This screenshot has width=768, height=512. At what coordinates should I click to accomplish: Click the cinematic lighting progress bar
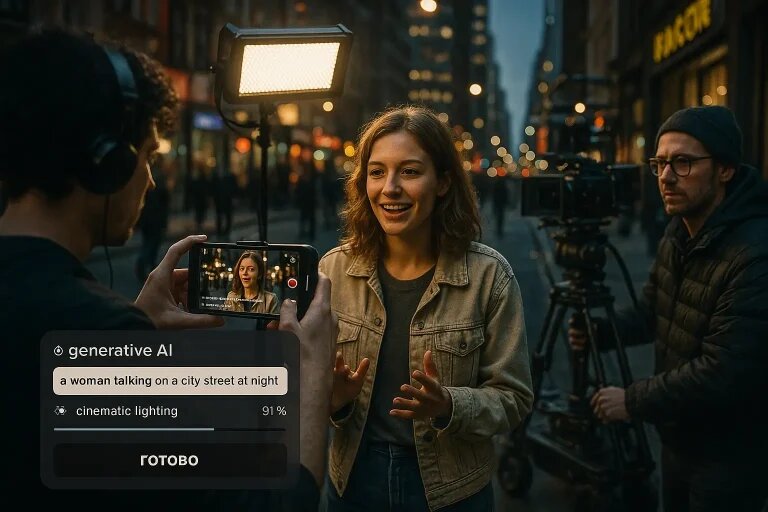(169, 429)
